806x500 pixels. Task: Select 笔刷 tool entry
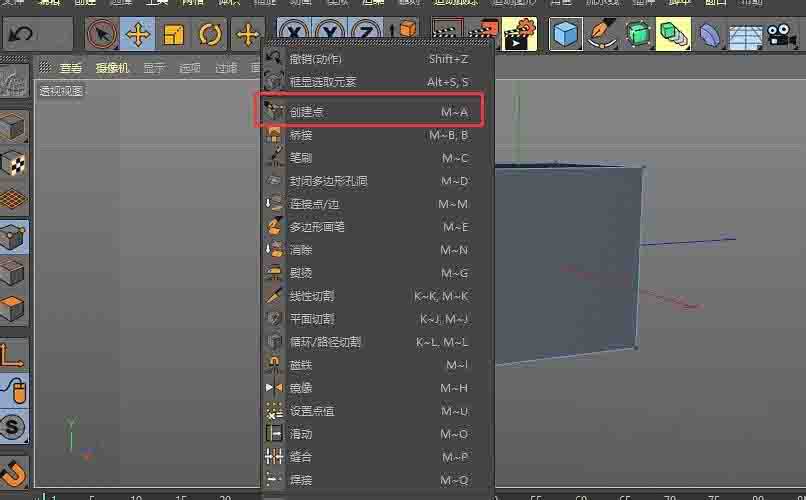[x=378, y=158]
